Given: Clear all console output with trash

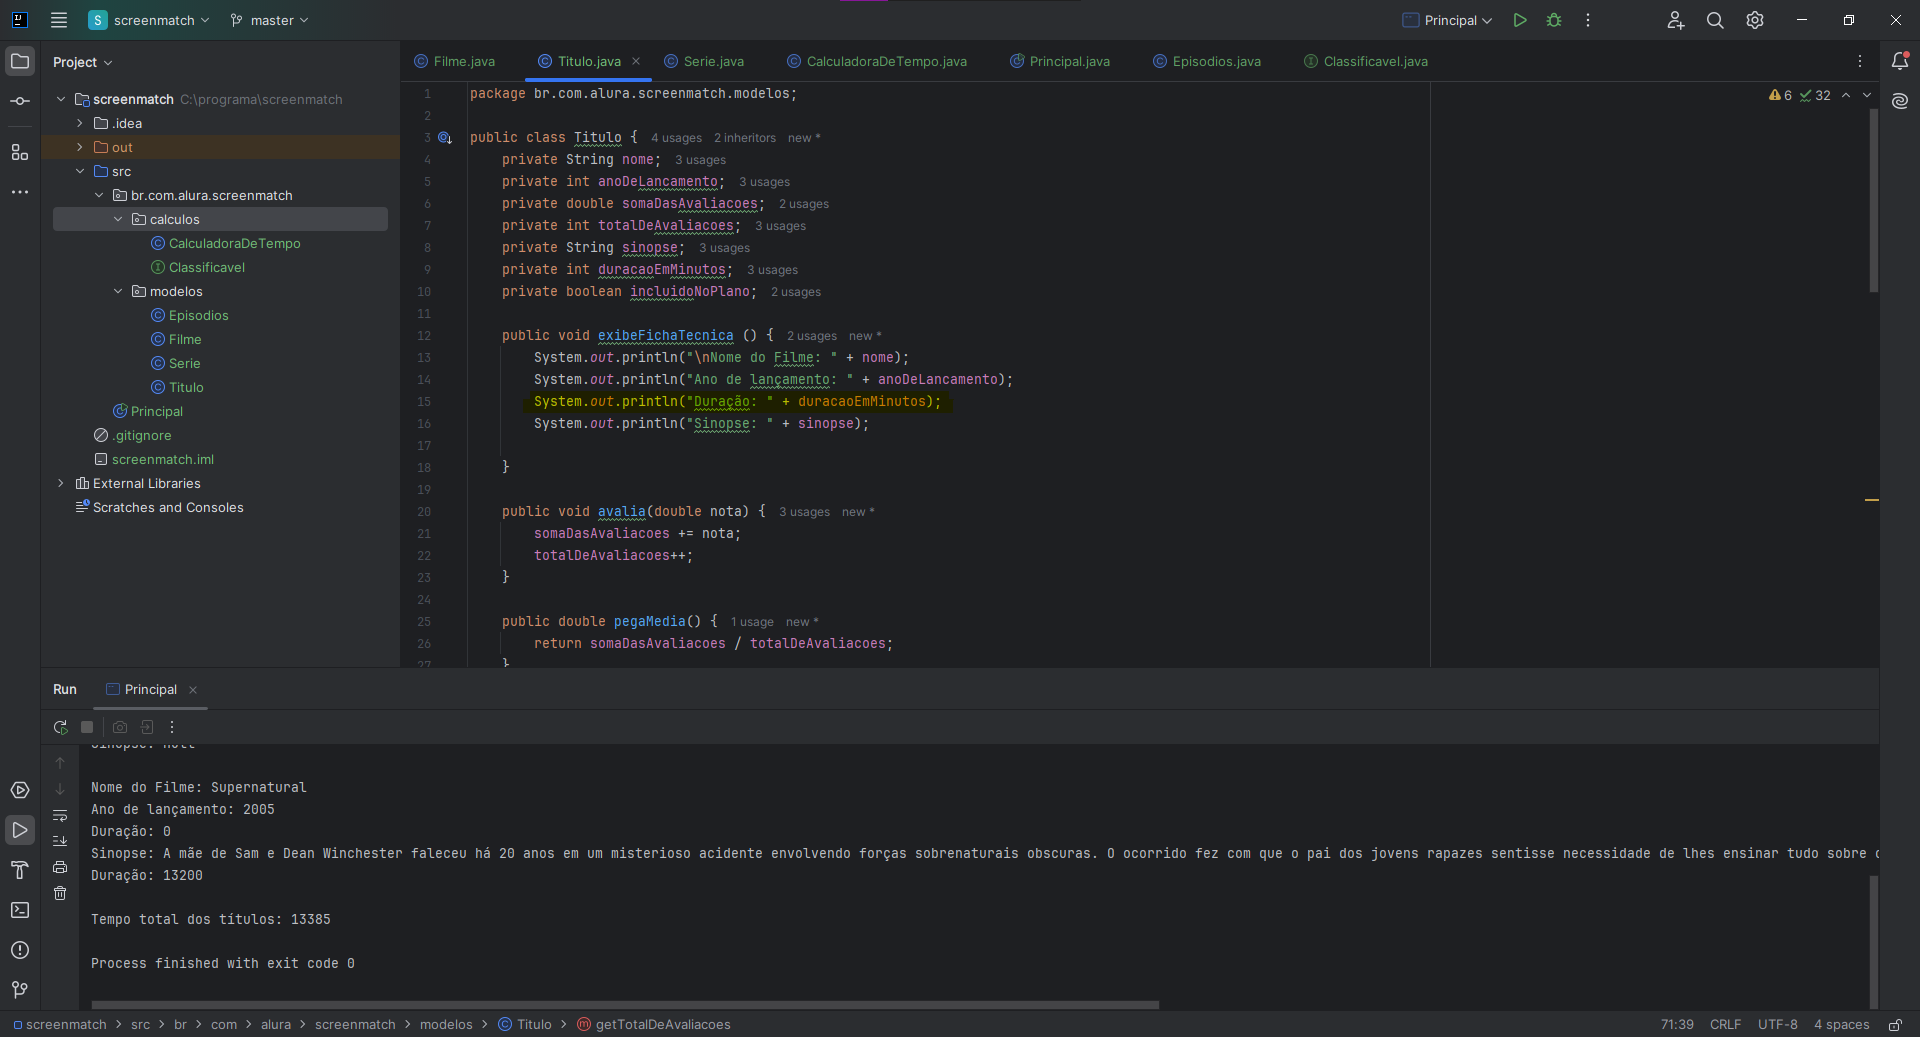Looking at the screenshot, I should [x=60, y=893].
